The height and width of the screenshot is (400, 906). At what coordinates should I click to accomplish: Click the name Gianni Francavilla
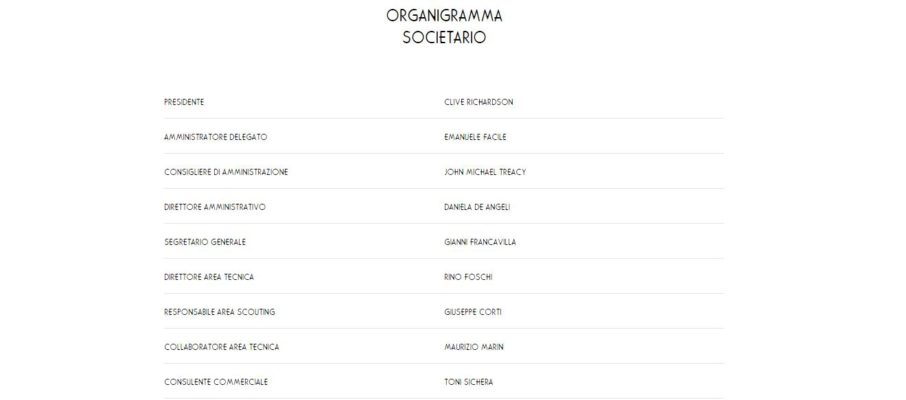480,242
